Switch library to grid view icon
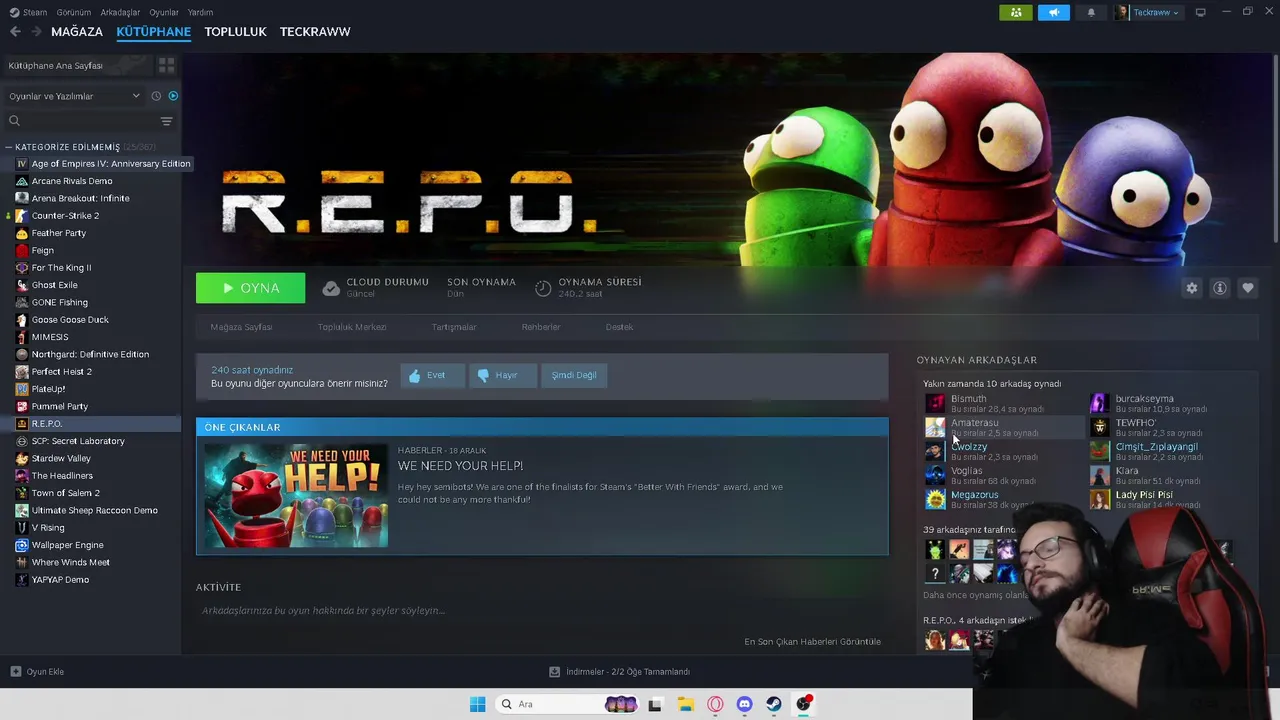The height and width of the screenshot is (720, 1280). click(166, 65)
